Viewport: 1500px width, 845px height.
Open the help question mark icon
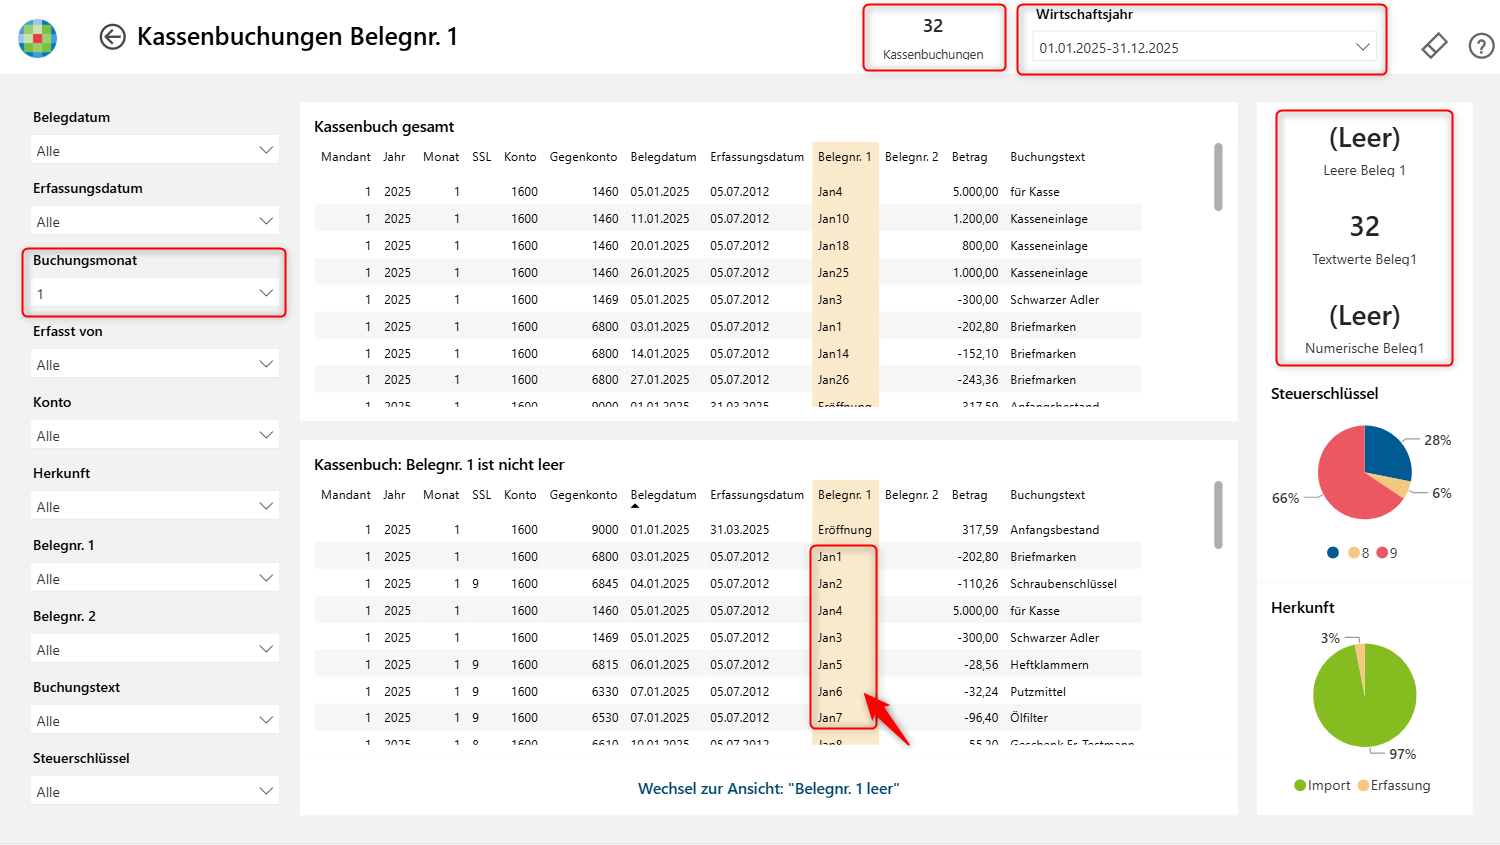pos(1481,46)
